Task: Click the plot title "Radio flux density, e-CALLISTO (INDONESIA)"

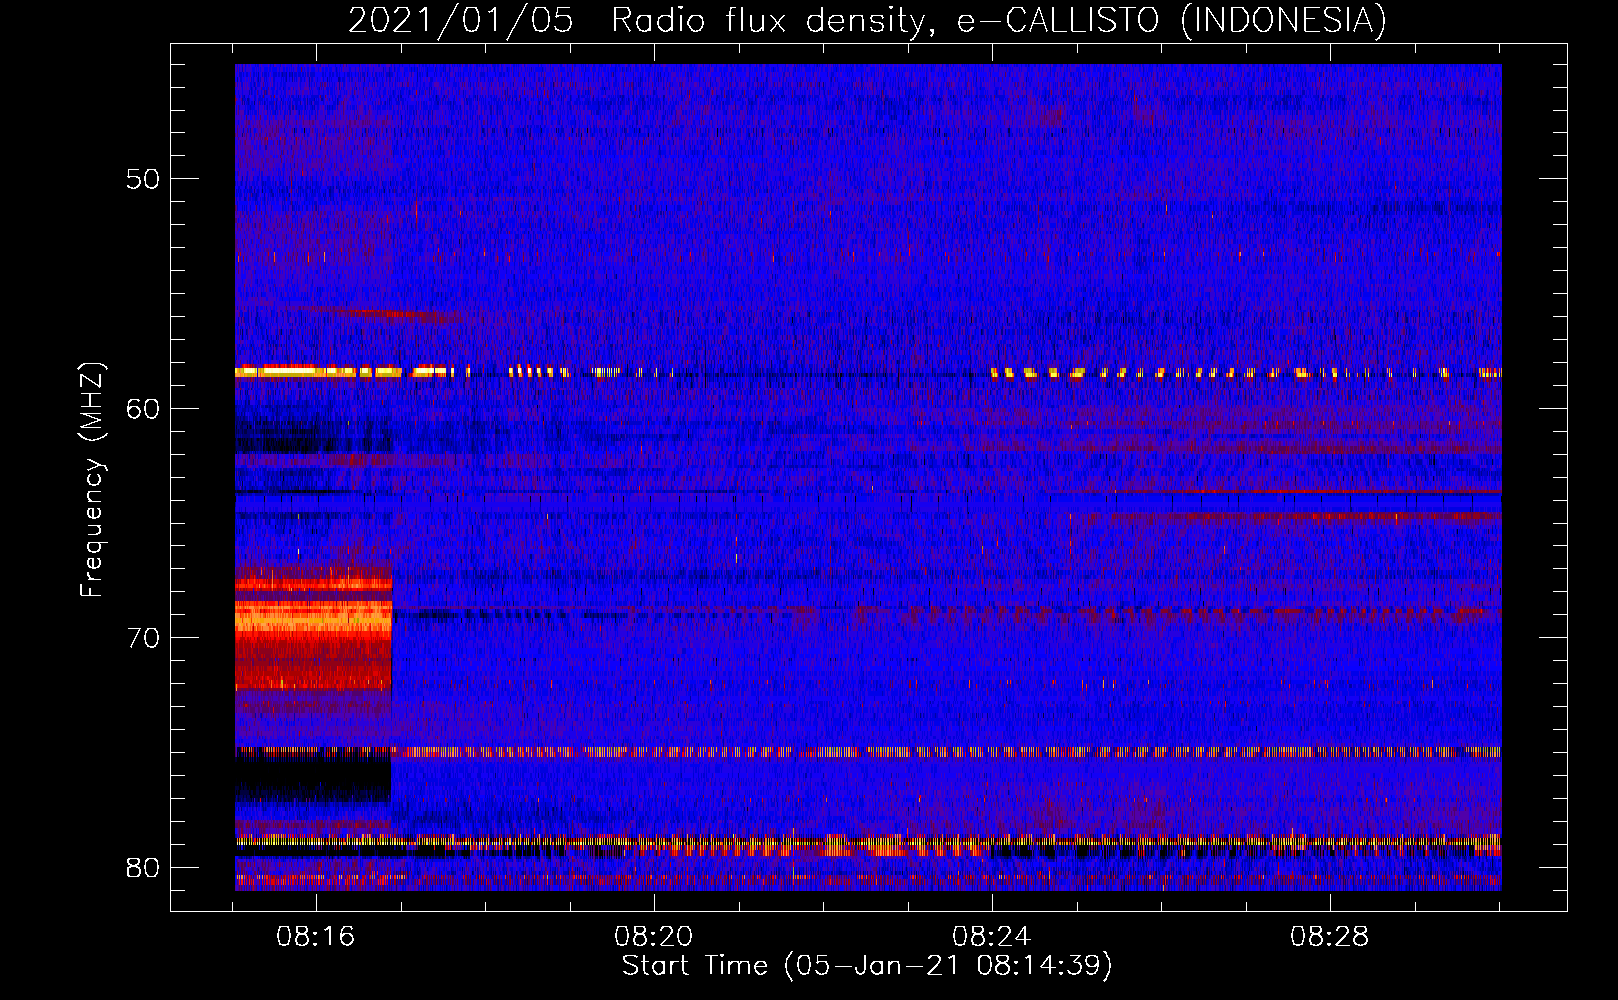Action: 999,21
